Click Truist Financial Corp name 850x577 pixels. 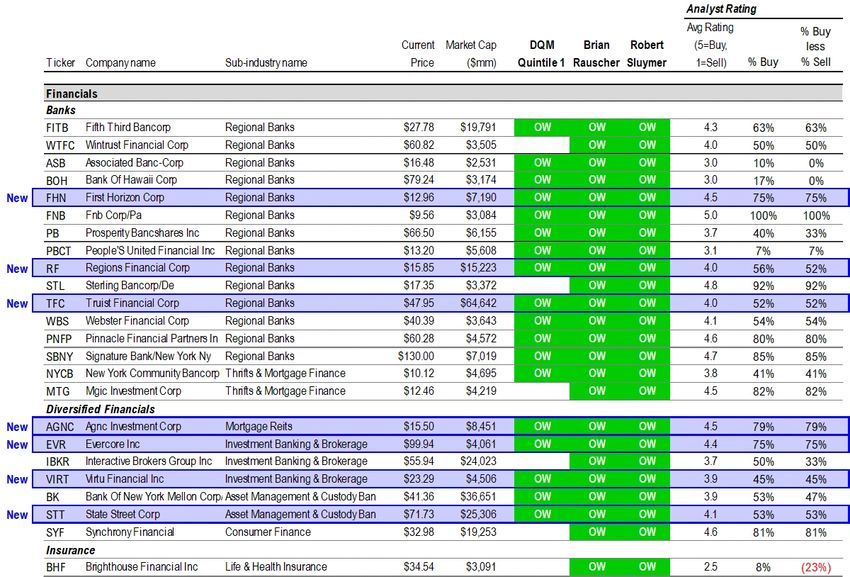point(132,303)
